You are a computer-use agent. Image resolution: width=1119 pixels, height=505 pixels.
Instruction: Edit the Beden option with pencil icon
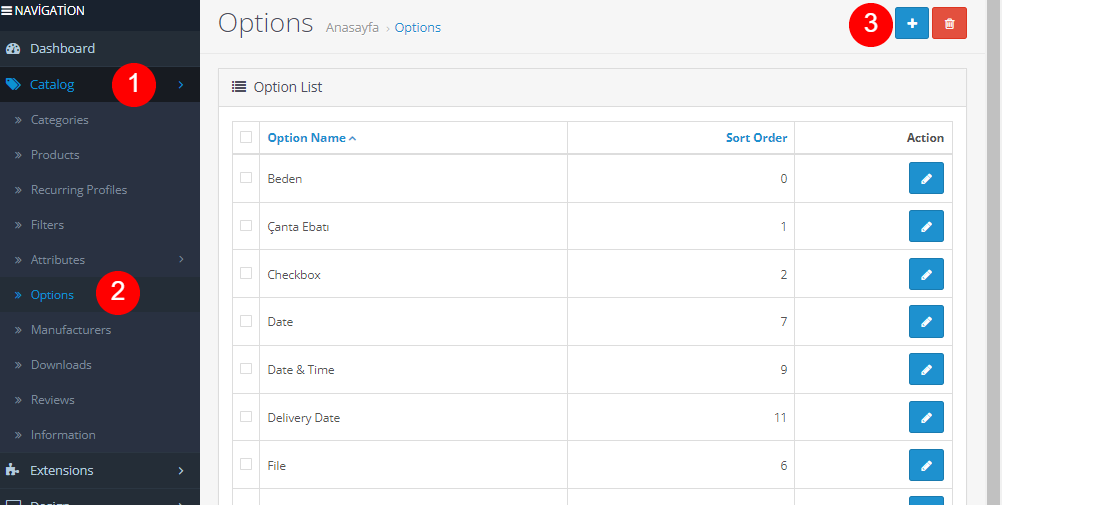click(926, 179)
